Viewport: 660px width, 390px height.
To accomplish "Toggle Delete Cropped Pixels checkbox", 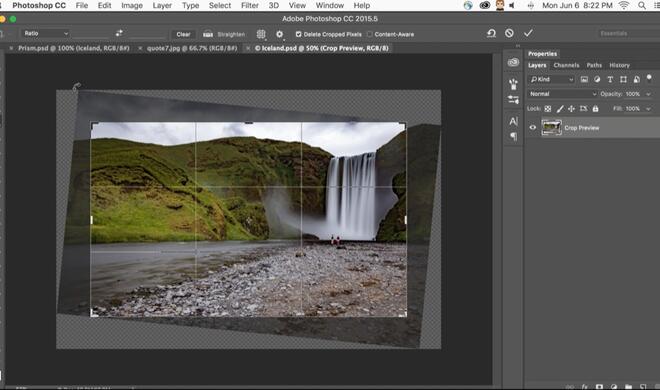I will point(298,34).
